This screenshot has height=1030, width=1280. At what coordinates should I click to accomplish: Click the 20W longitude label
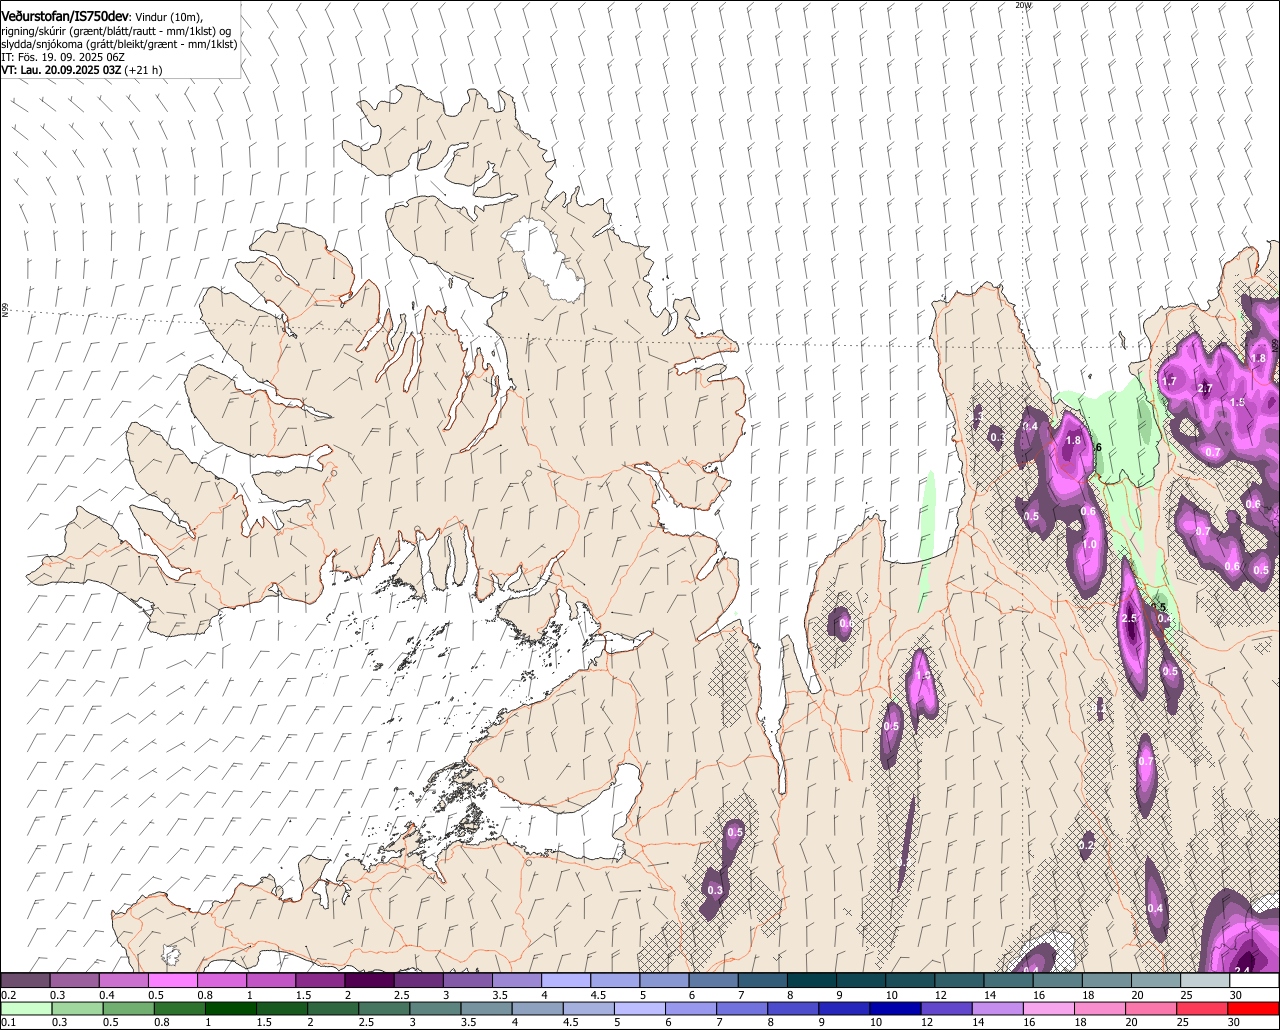coord(1022,5)
